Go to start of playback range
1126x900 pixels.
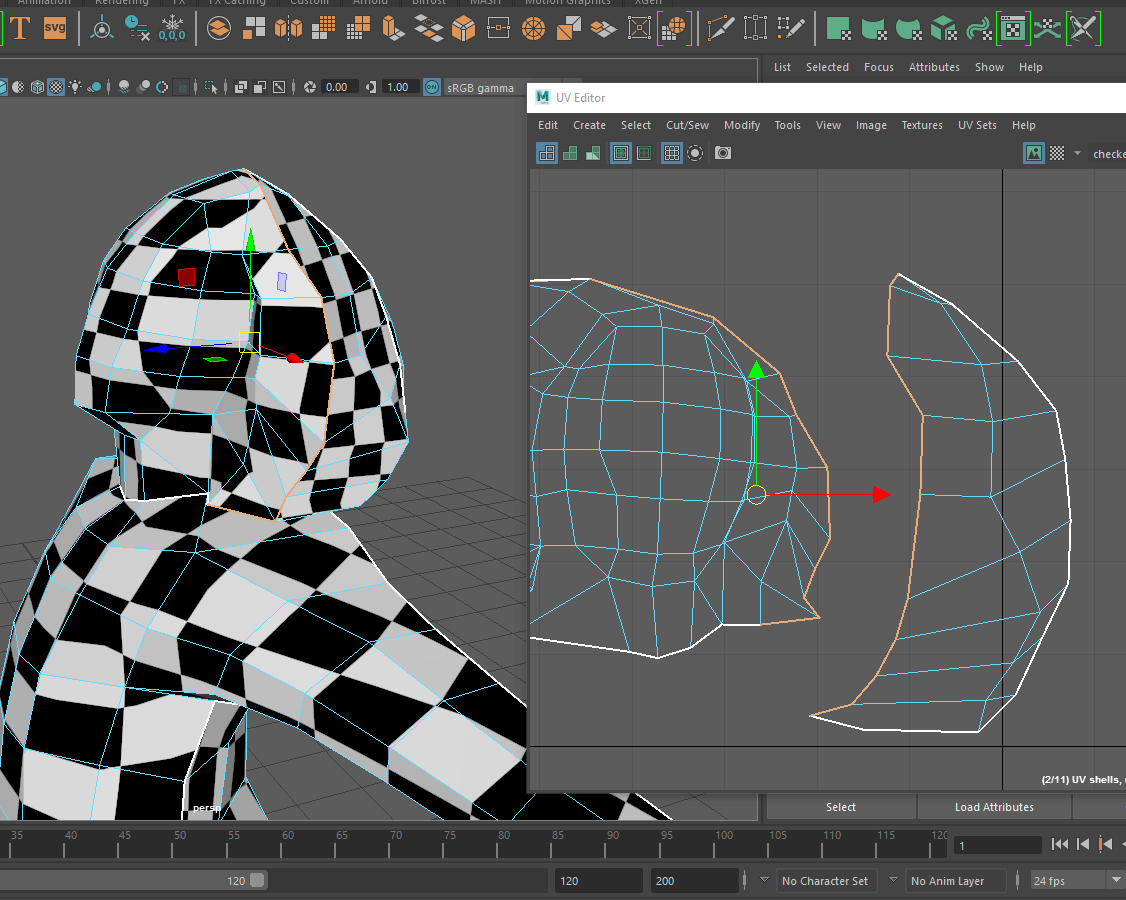pos(1059,845)
